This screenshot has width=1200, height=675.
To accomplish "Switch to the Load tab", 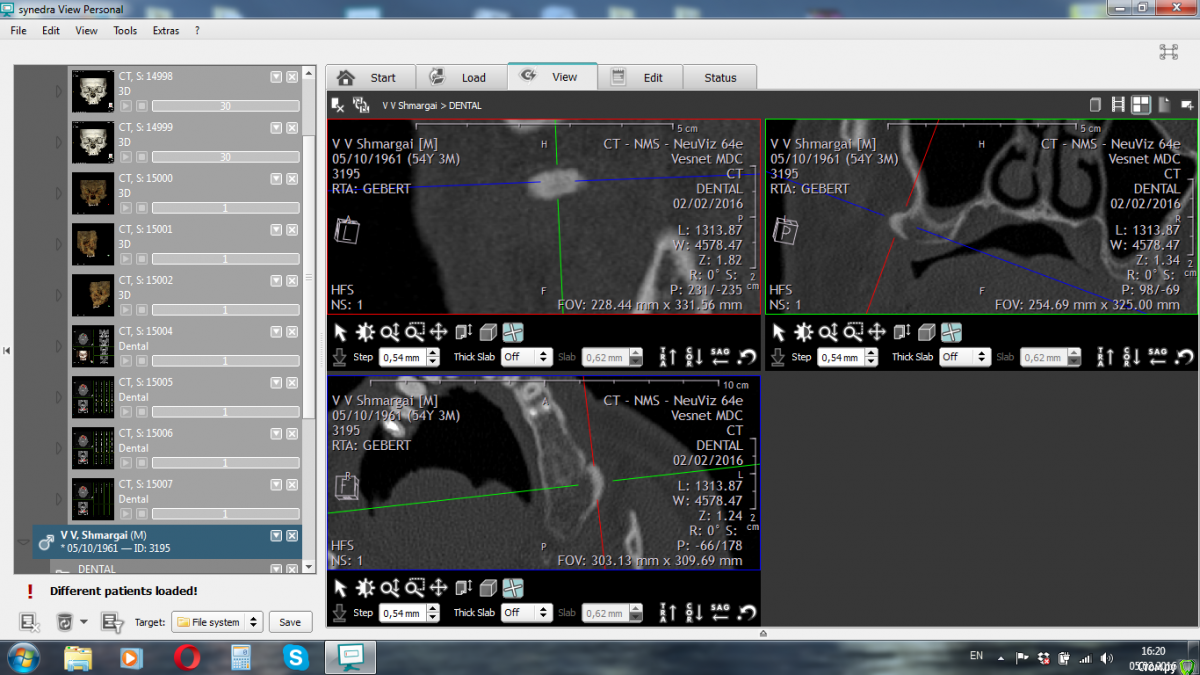I will (460, 77).
